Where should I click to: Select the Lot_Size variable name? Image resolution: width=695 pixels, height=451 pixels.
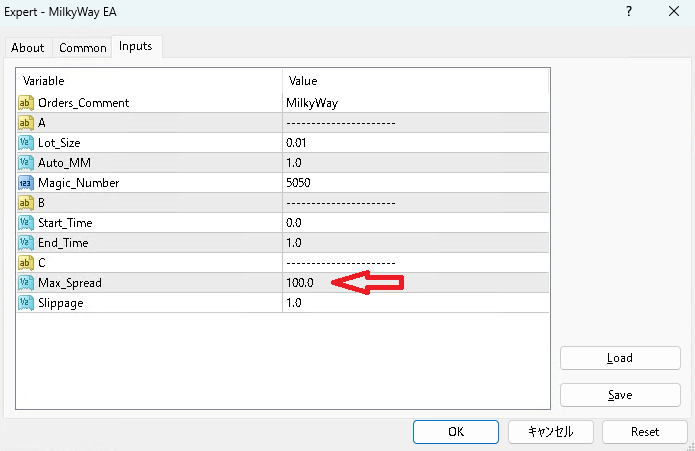(x=59, y=143)
